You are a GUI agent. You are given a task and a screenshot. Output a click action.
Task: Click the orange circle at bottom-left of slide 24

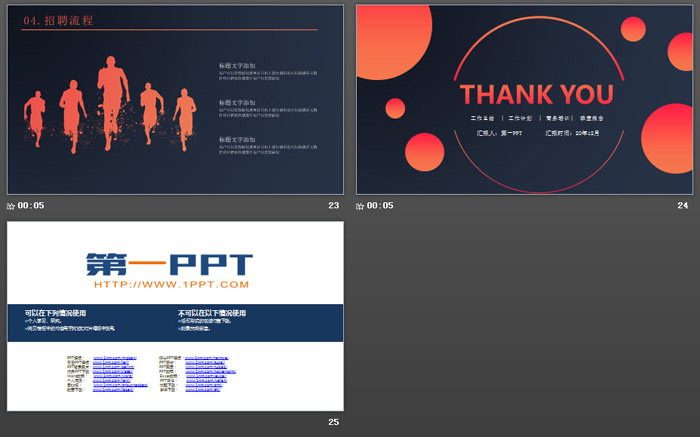click(x=424, y=152)
